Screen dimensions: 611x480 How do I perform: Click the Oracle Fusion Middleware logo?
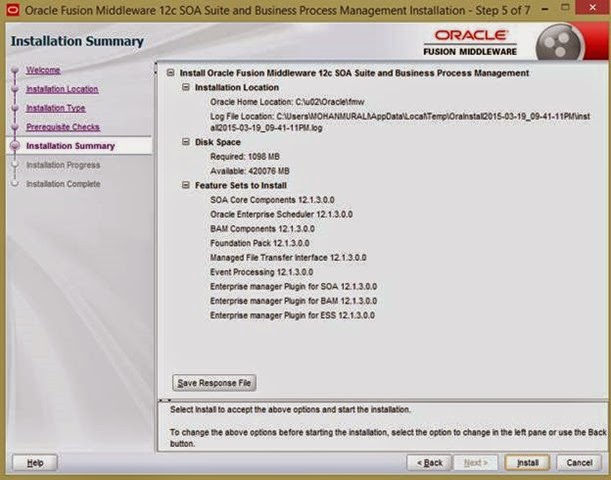click(470, 42)
